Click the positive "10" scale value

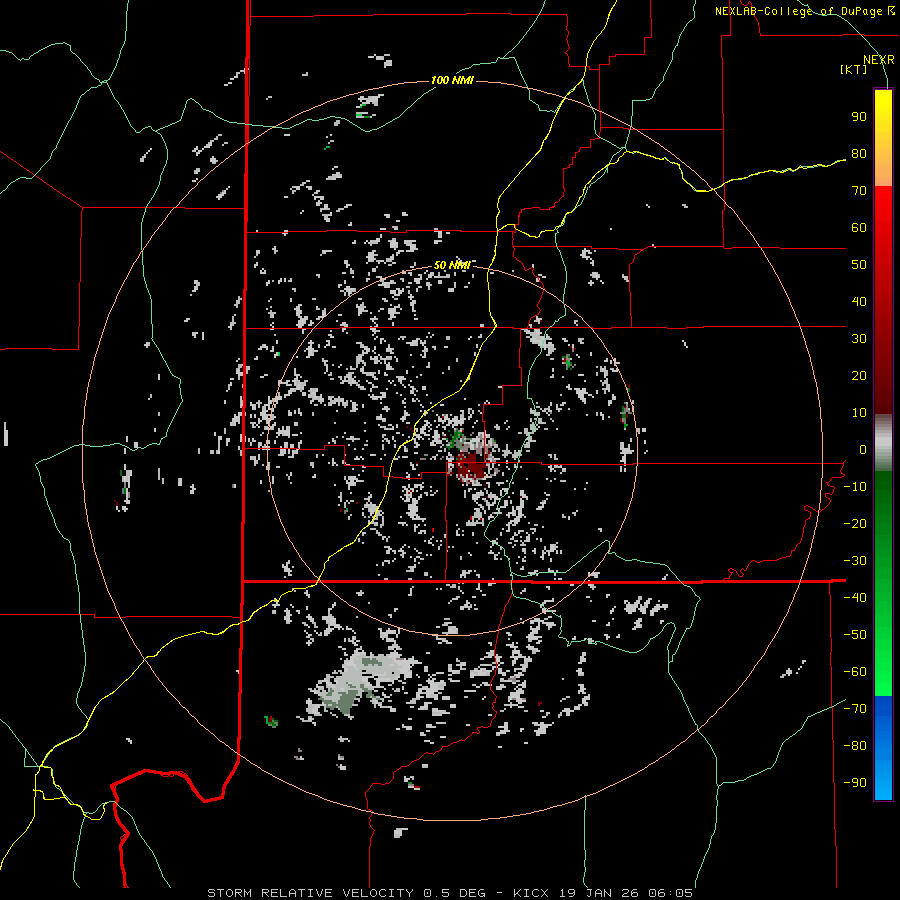click(x=859, y=413)
